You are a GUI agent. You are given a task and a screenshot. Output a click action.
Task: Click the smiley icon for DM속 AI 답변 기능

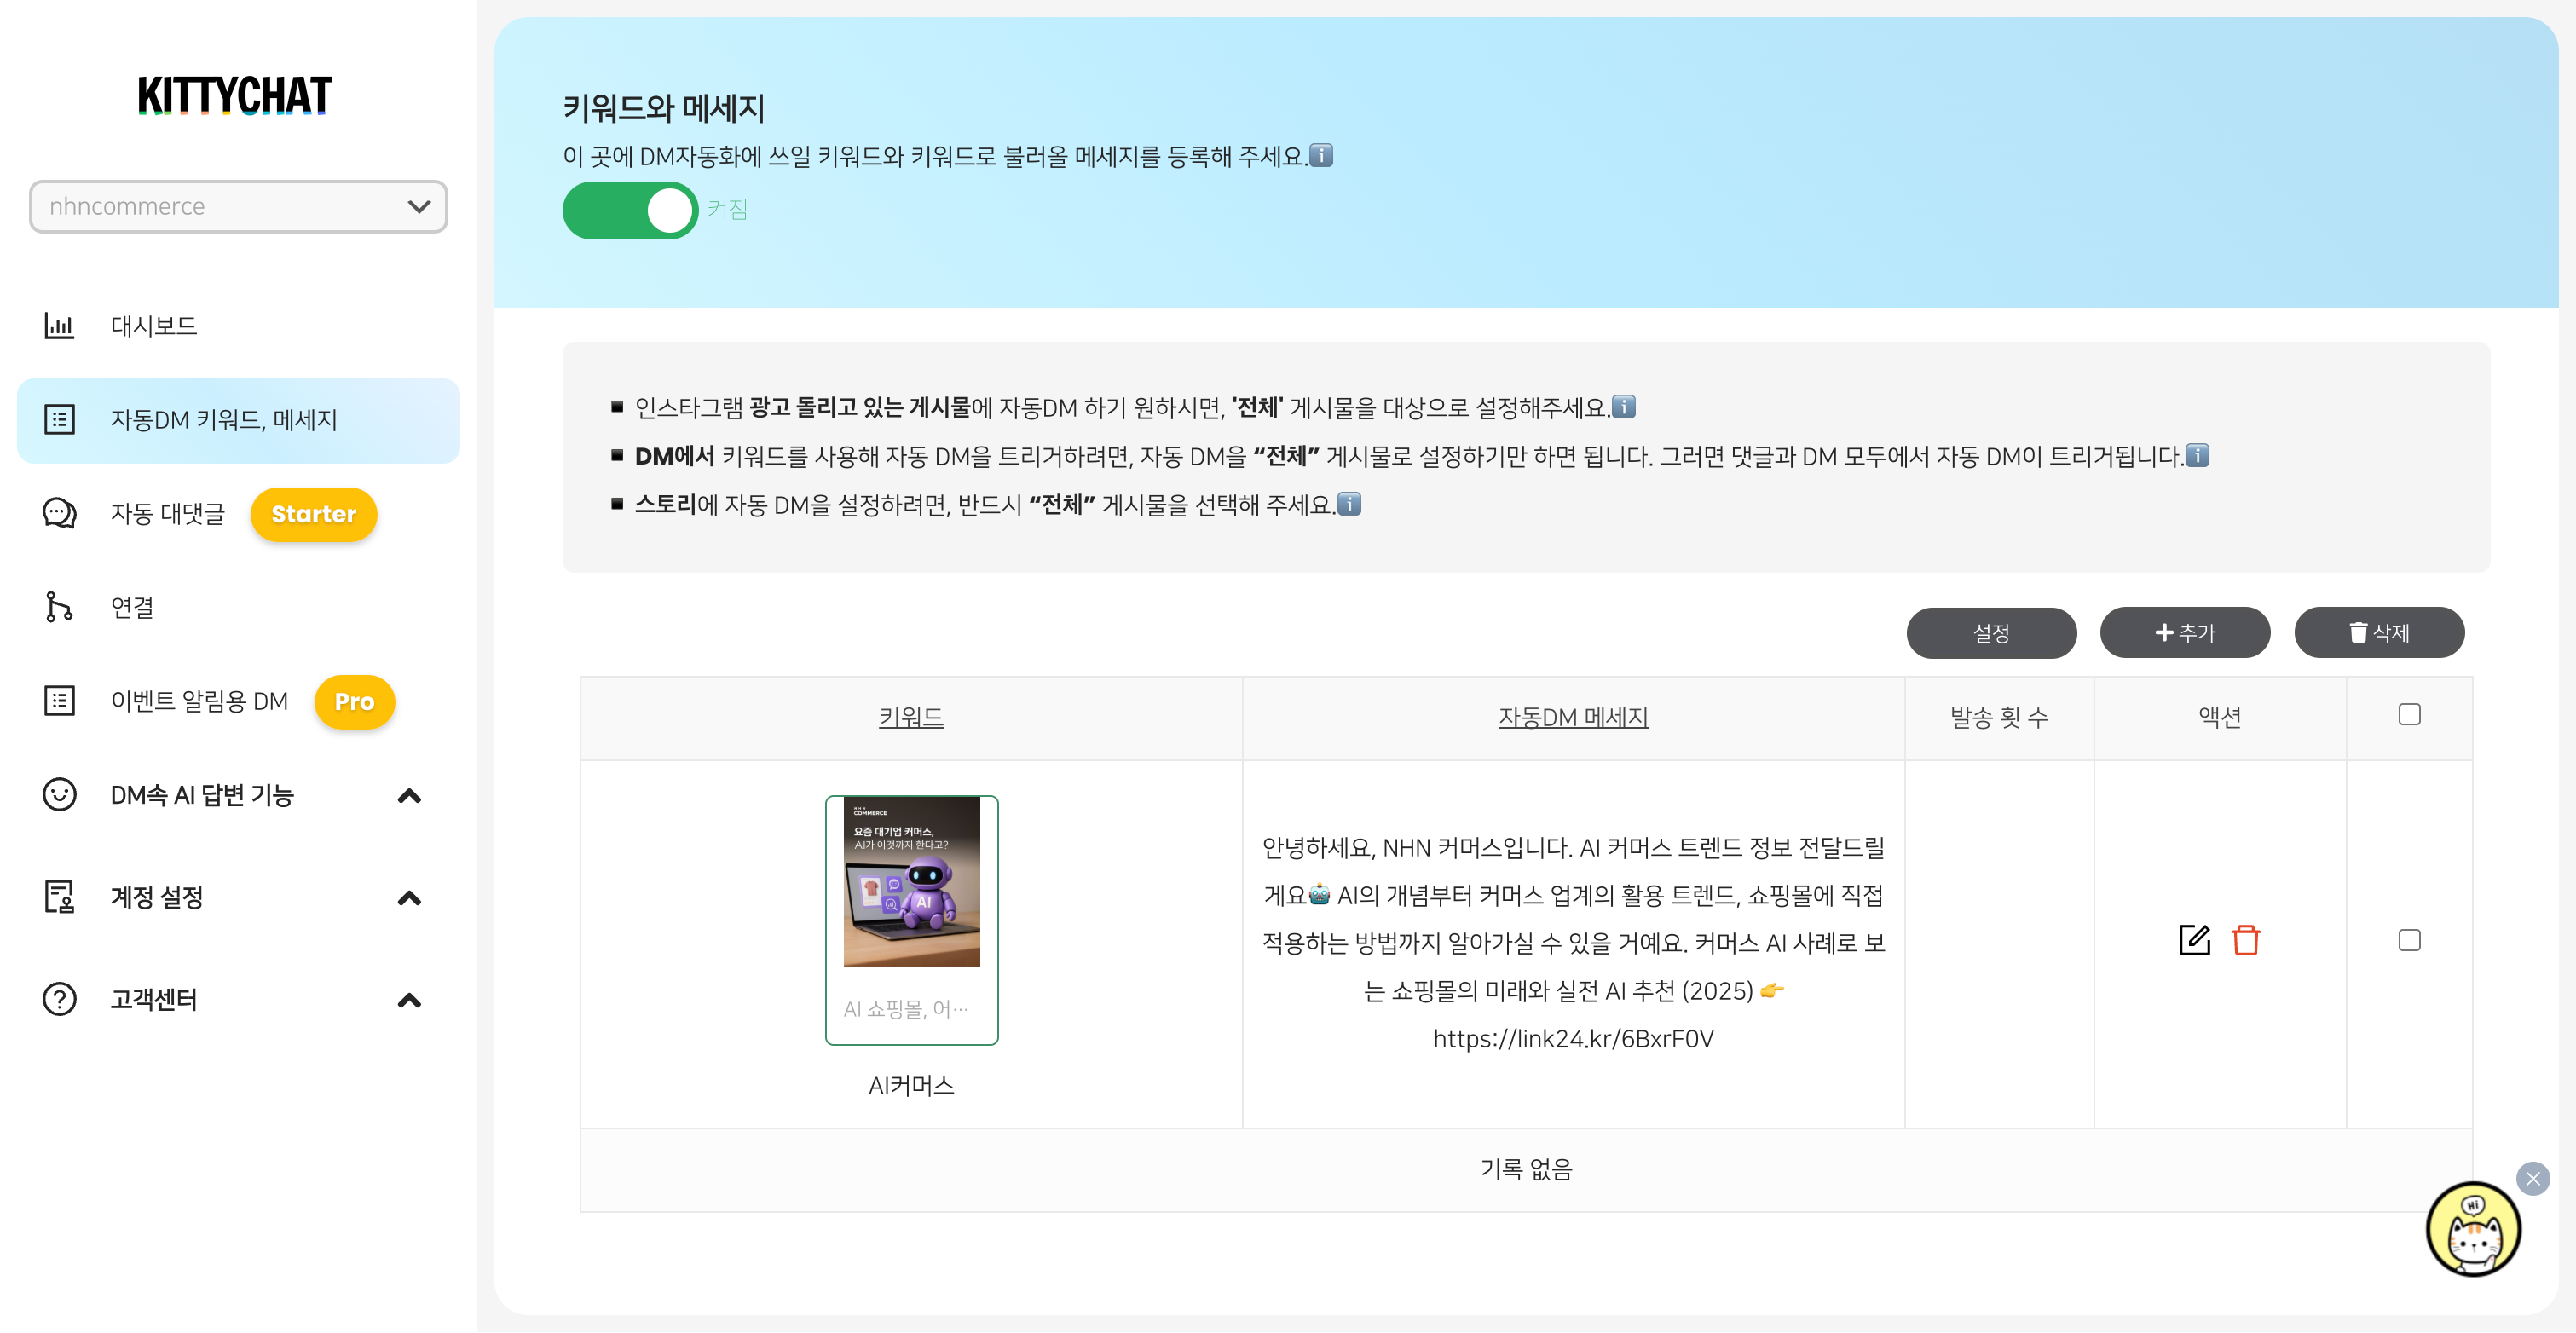(x=60, y=795)
